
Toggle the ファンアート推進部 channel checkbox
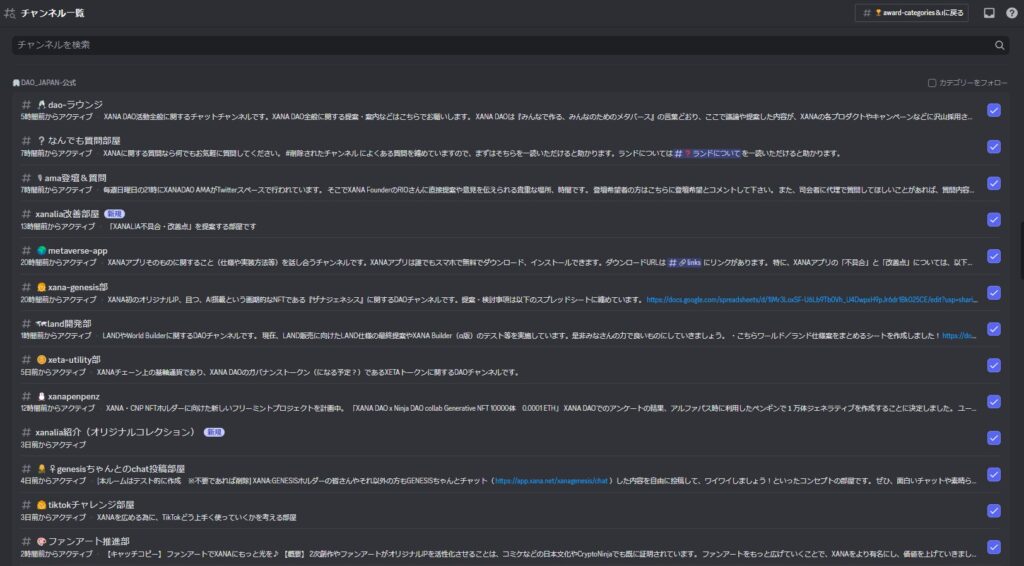point(993,547)
